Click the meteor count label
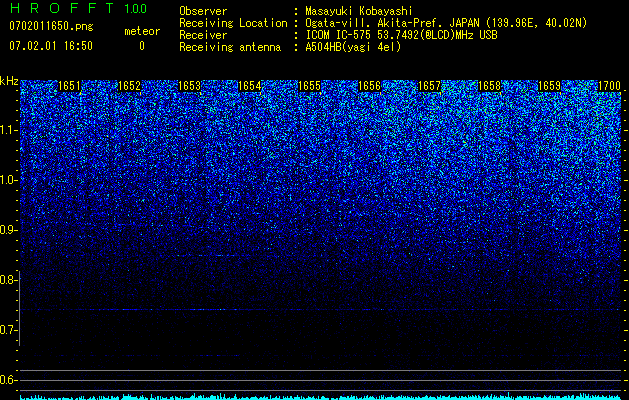Screen dimensions: 629x400 [142, 31]
